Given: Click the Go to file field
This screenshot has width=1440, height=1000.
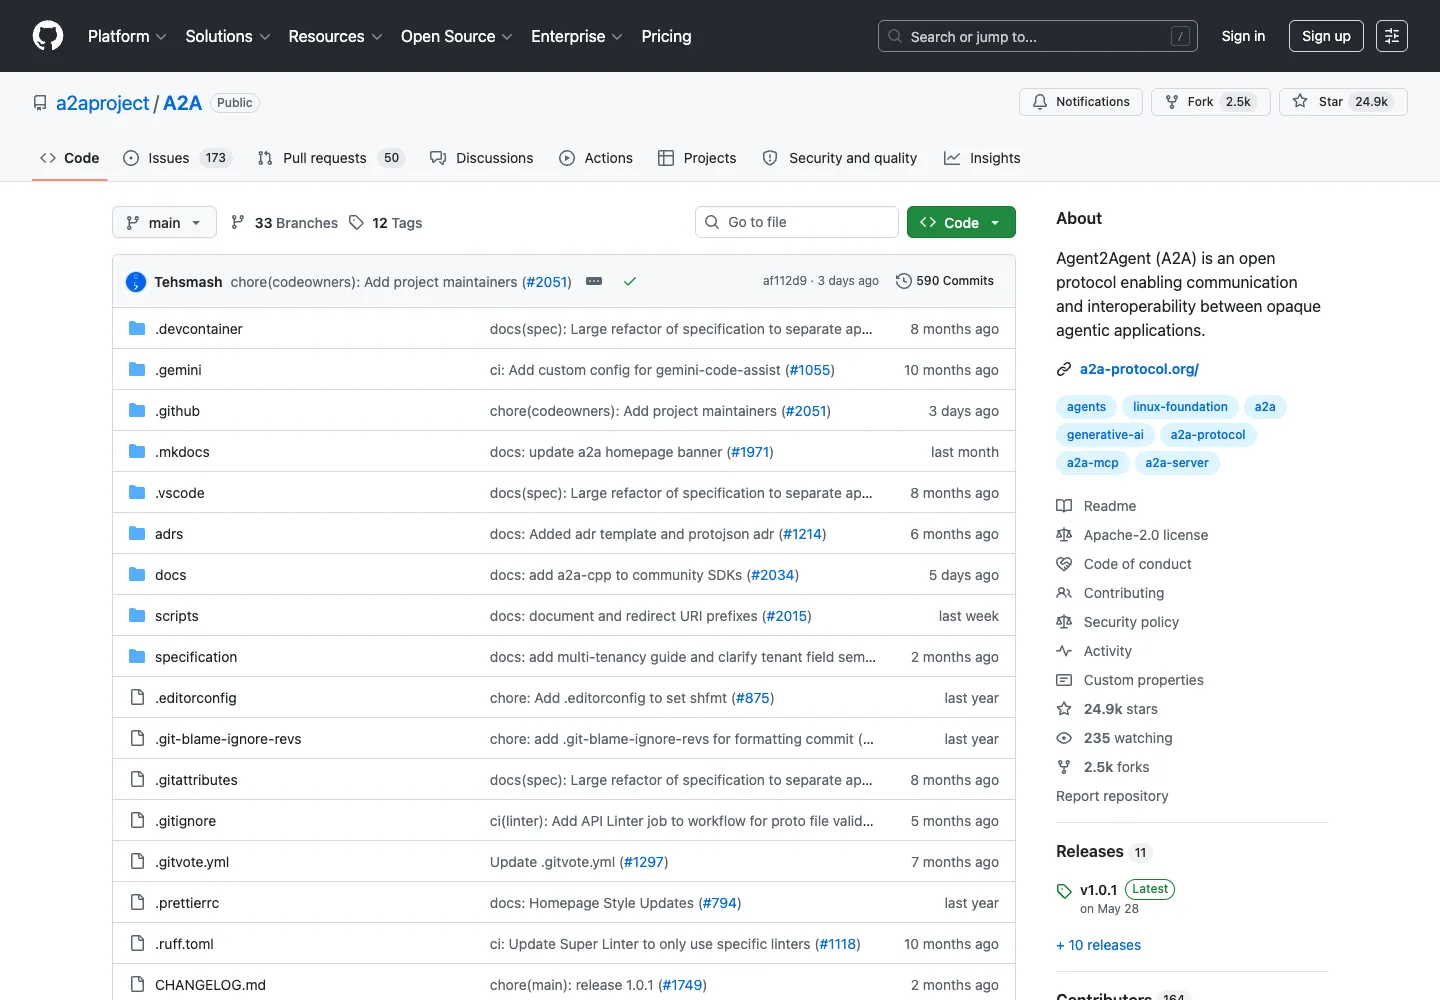Looking at the screenshot, I should pos(797,222).
